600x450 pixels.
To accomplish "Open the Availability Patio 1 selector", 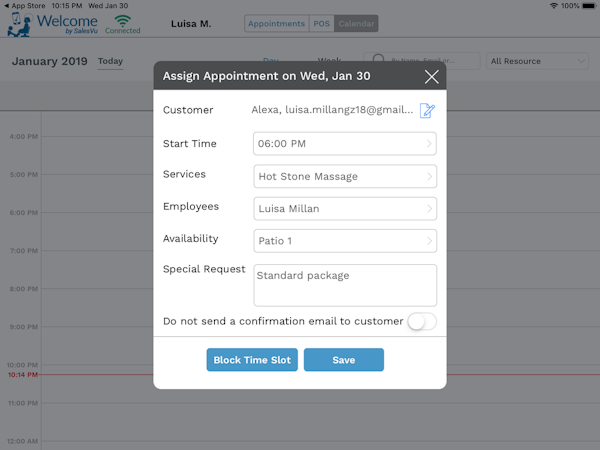I will (x=345, y=241).
